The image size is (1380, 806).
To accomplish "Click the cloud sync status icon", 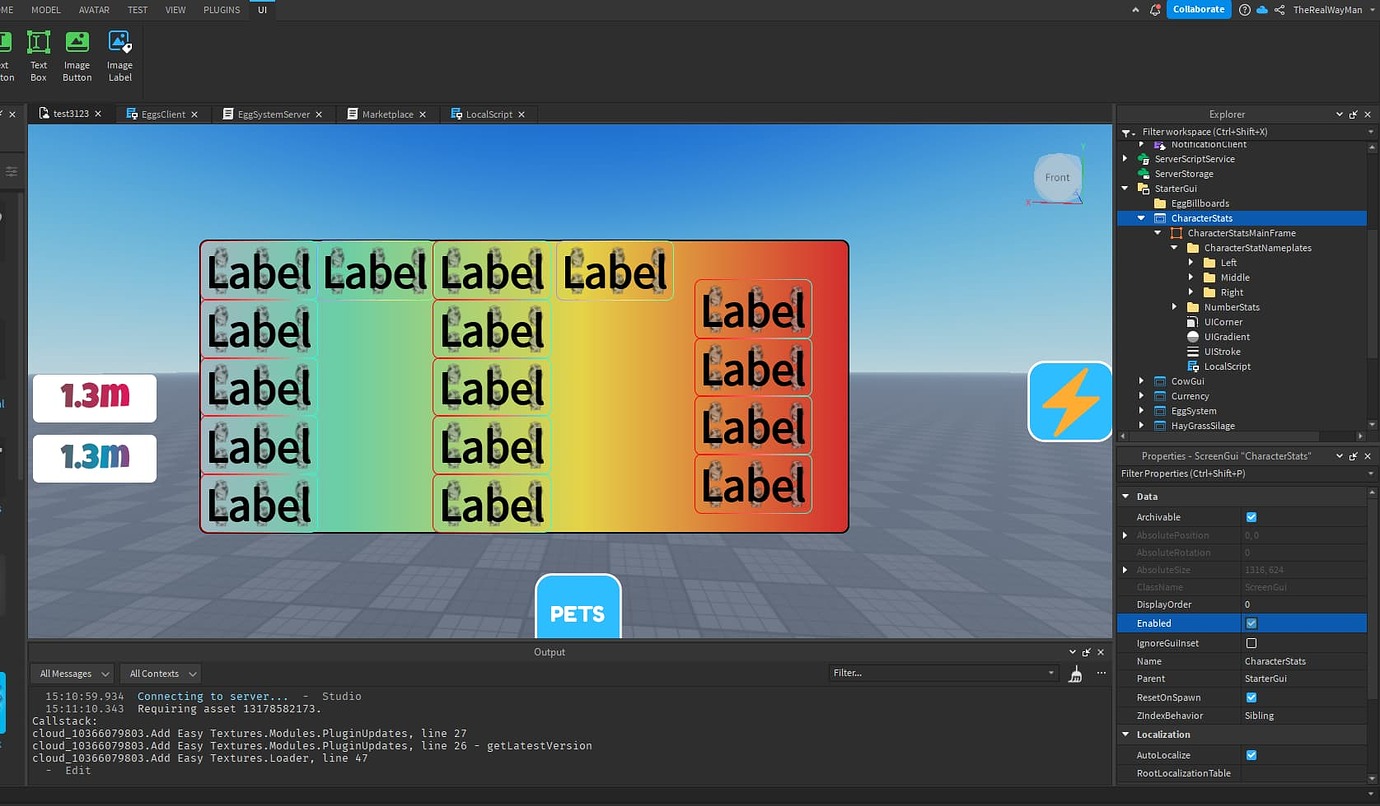I will click(1260, 9).
